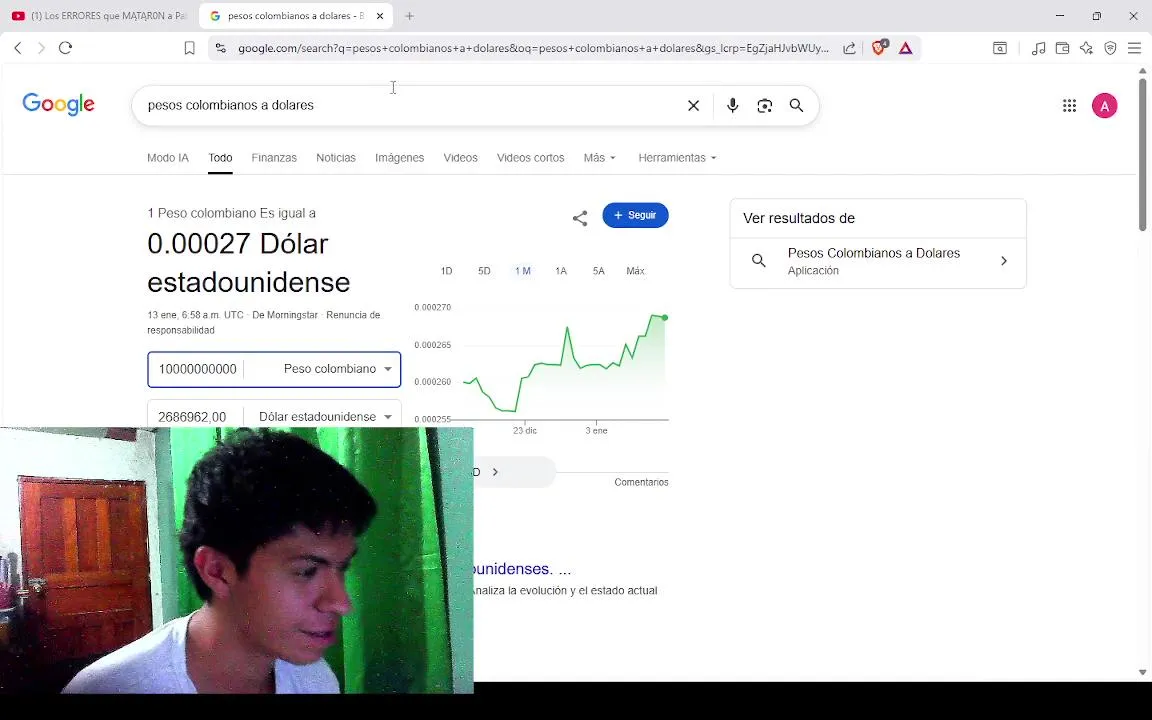Go back using the browser back arrow
Image resolution: width=1152 pixels, height=720 pixels.
click(18, 48)
